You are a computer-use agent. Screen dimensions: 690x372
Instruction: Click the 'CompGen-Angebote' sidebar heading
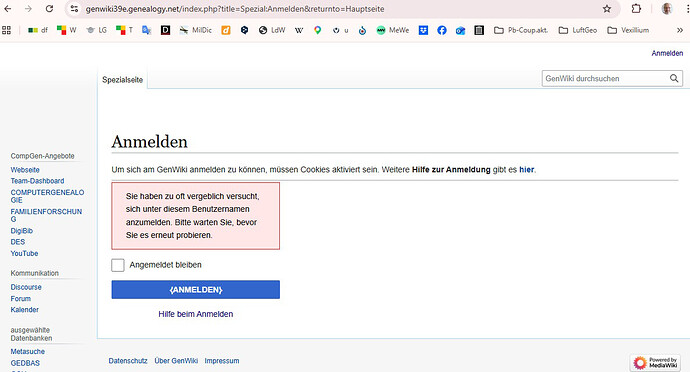point(42,156)
